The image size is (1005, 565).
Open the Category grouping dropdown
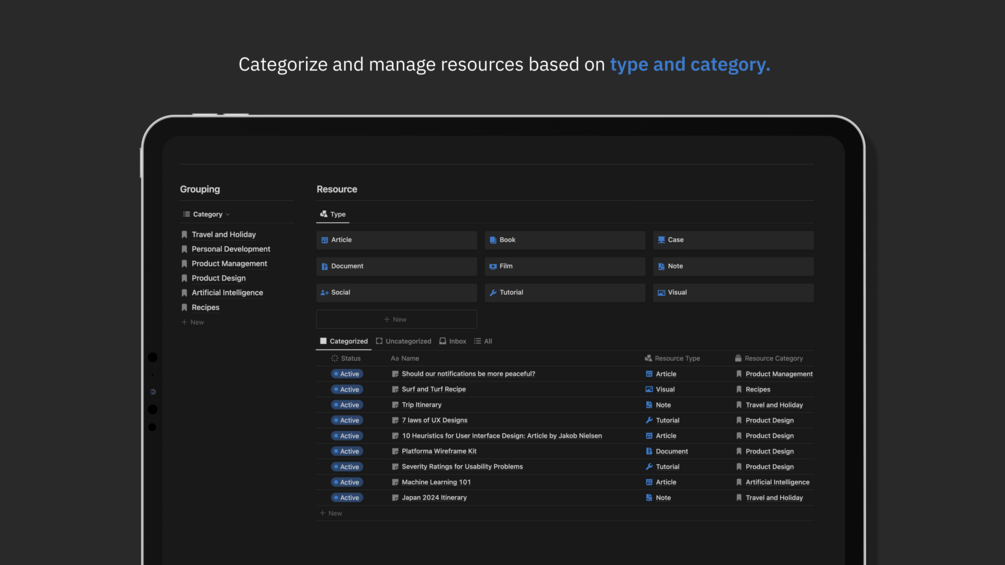click(x=206, y=214)
